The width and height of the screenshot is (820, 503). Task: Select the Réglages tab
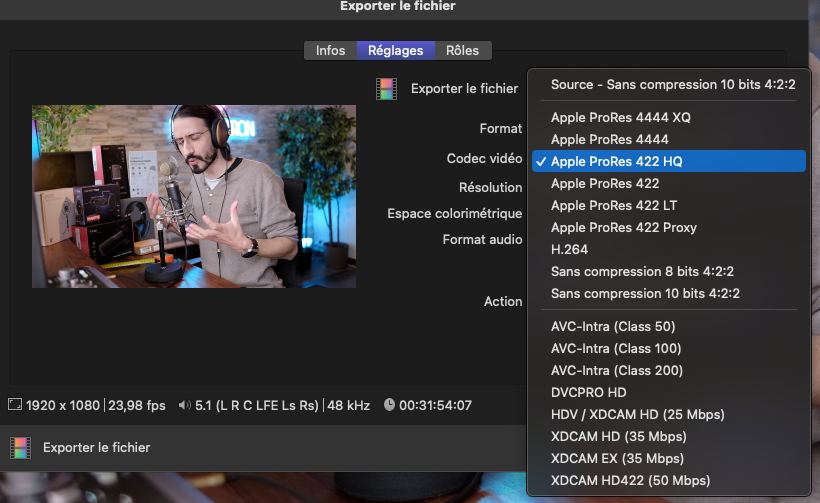pyautogui.click(x=396, y=51)
